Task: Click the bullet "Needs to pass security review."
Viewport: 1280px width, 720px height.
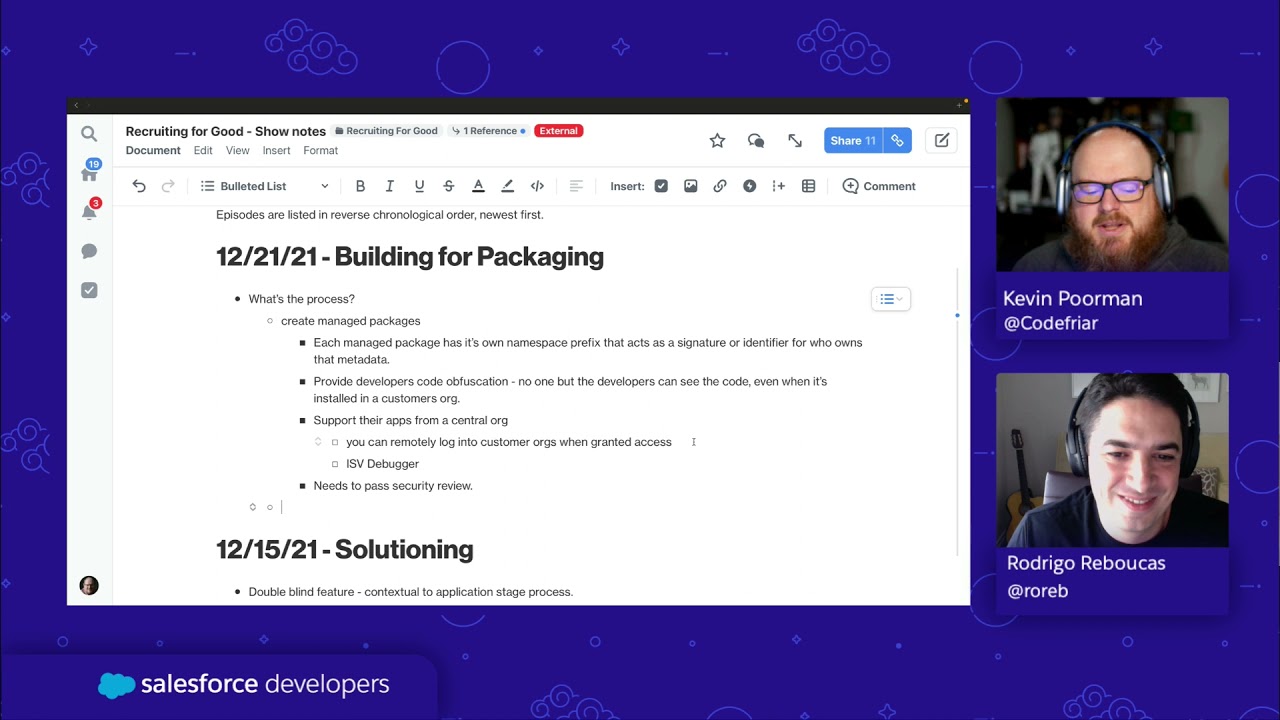Action: pyautogui.click(x=393, y=486)
